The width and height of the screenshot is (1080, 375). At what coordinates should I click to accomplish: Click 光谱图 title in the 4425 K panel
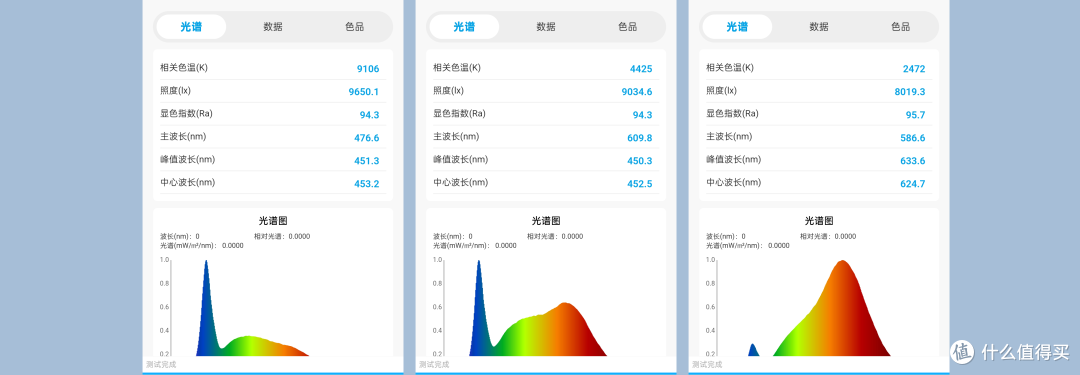[x=546, y=221]
